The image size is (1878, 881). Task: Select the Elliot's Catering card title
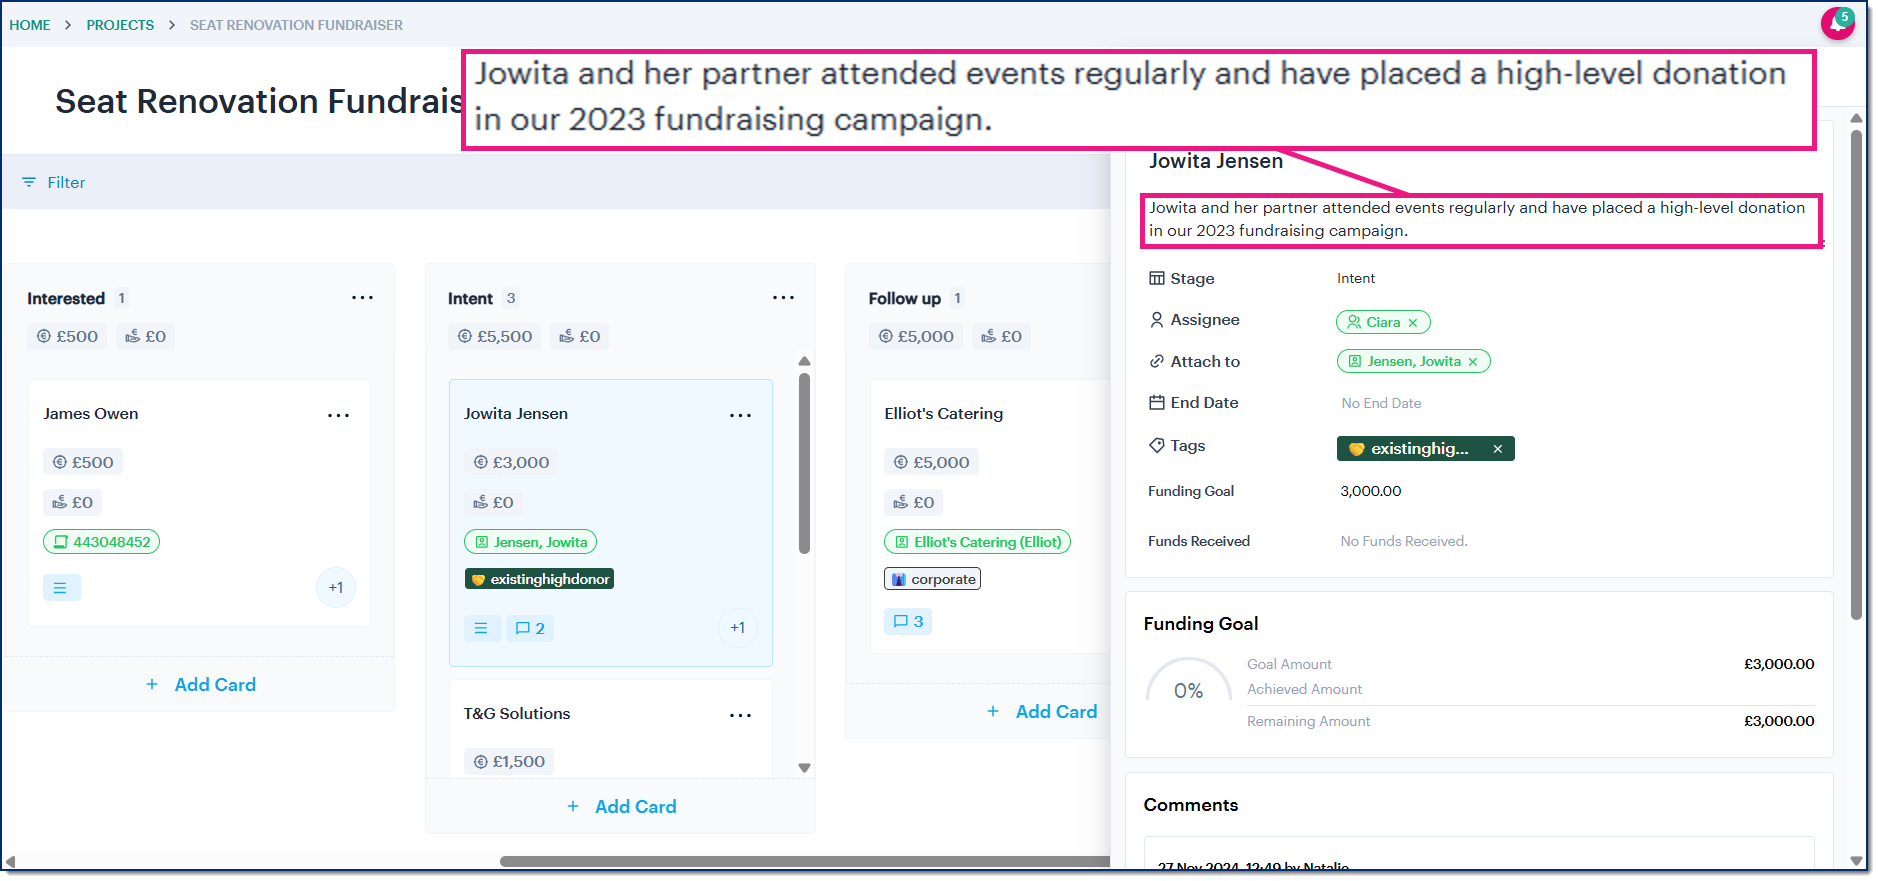pyautogui.click(x=944, y=414)
